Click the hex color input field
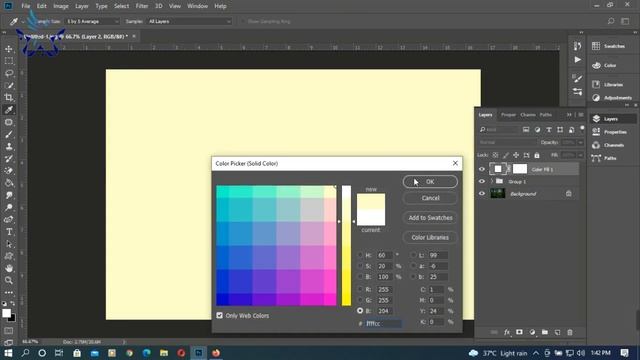 click(383, 323)
